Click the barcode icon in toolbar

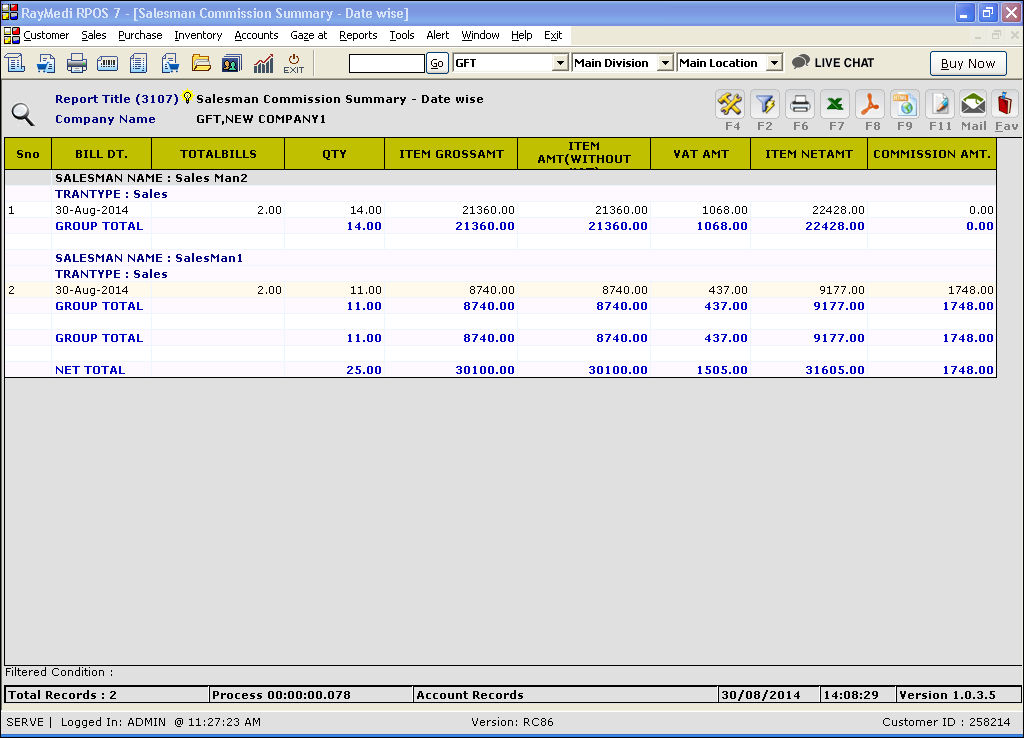tap(108, 63)
